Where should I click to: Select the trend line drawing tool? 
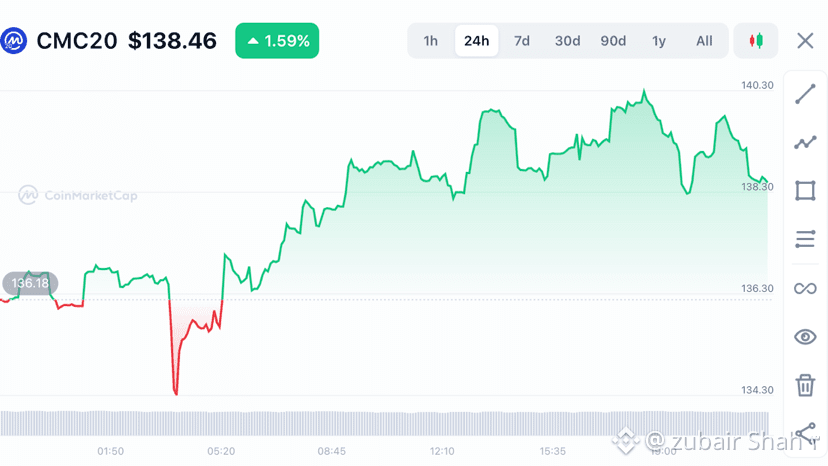tap(805, 94)
